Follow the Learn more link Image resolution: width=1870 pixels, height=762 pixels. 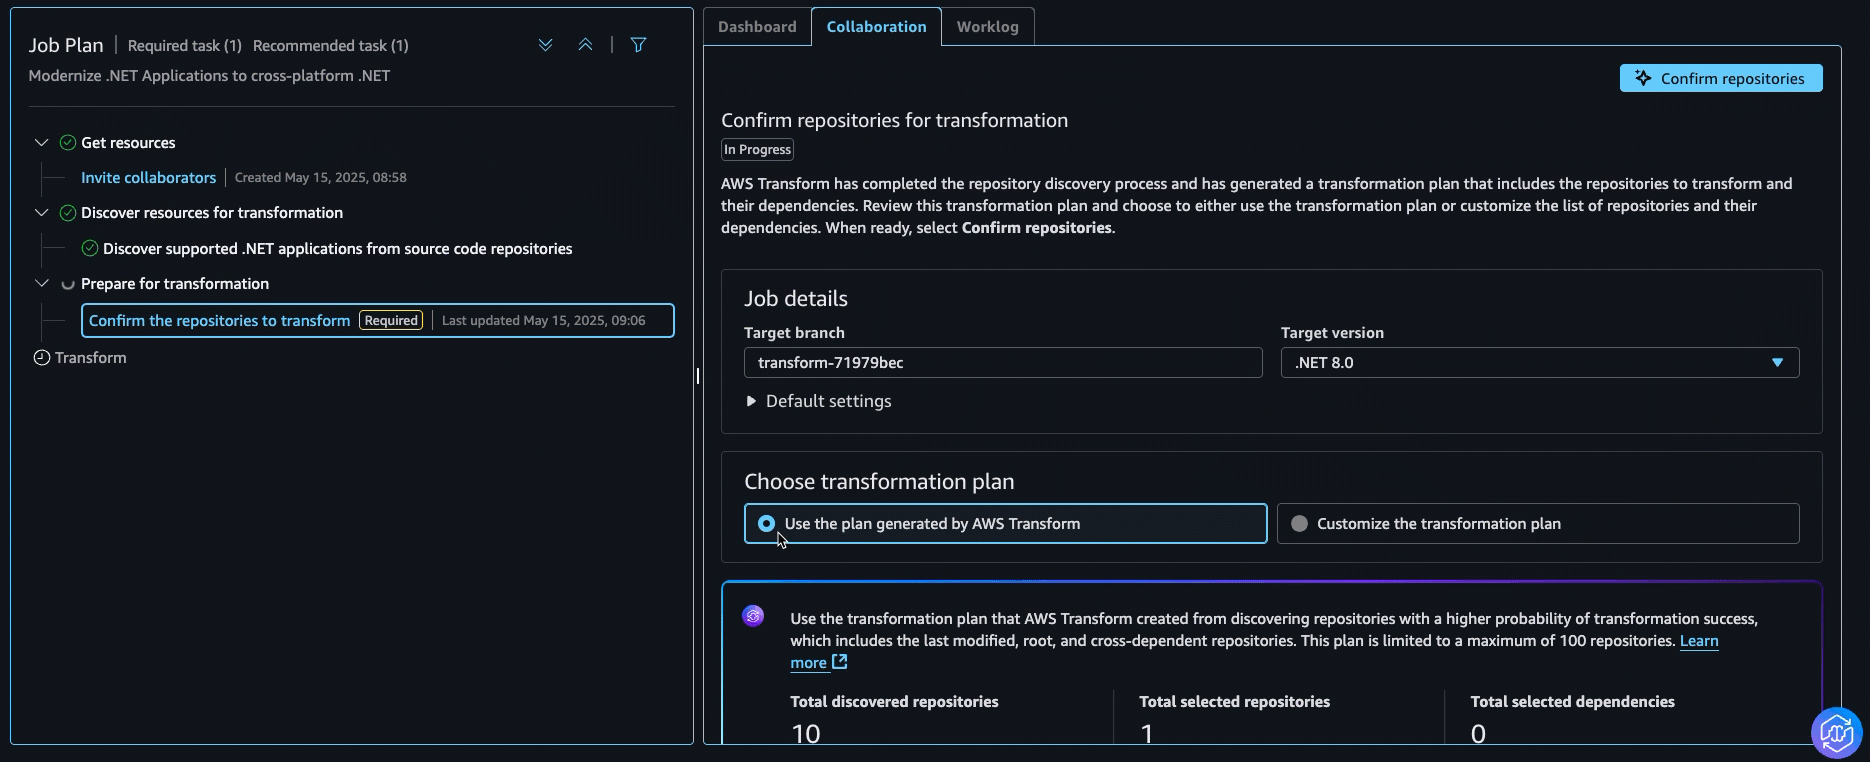coord(1699,641)
